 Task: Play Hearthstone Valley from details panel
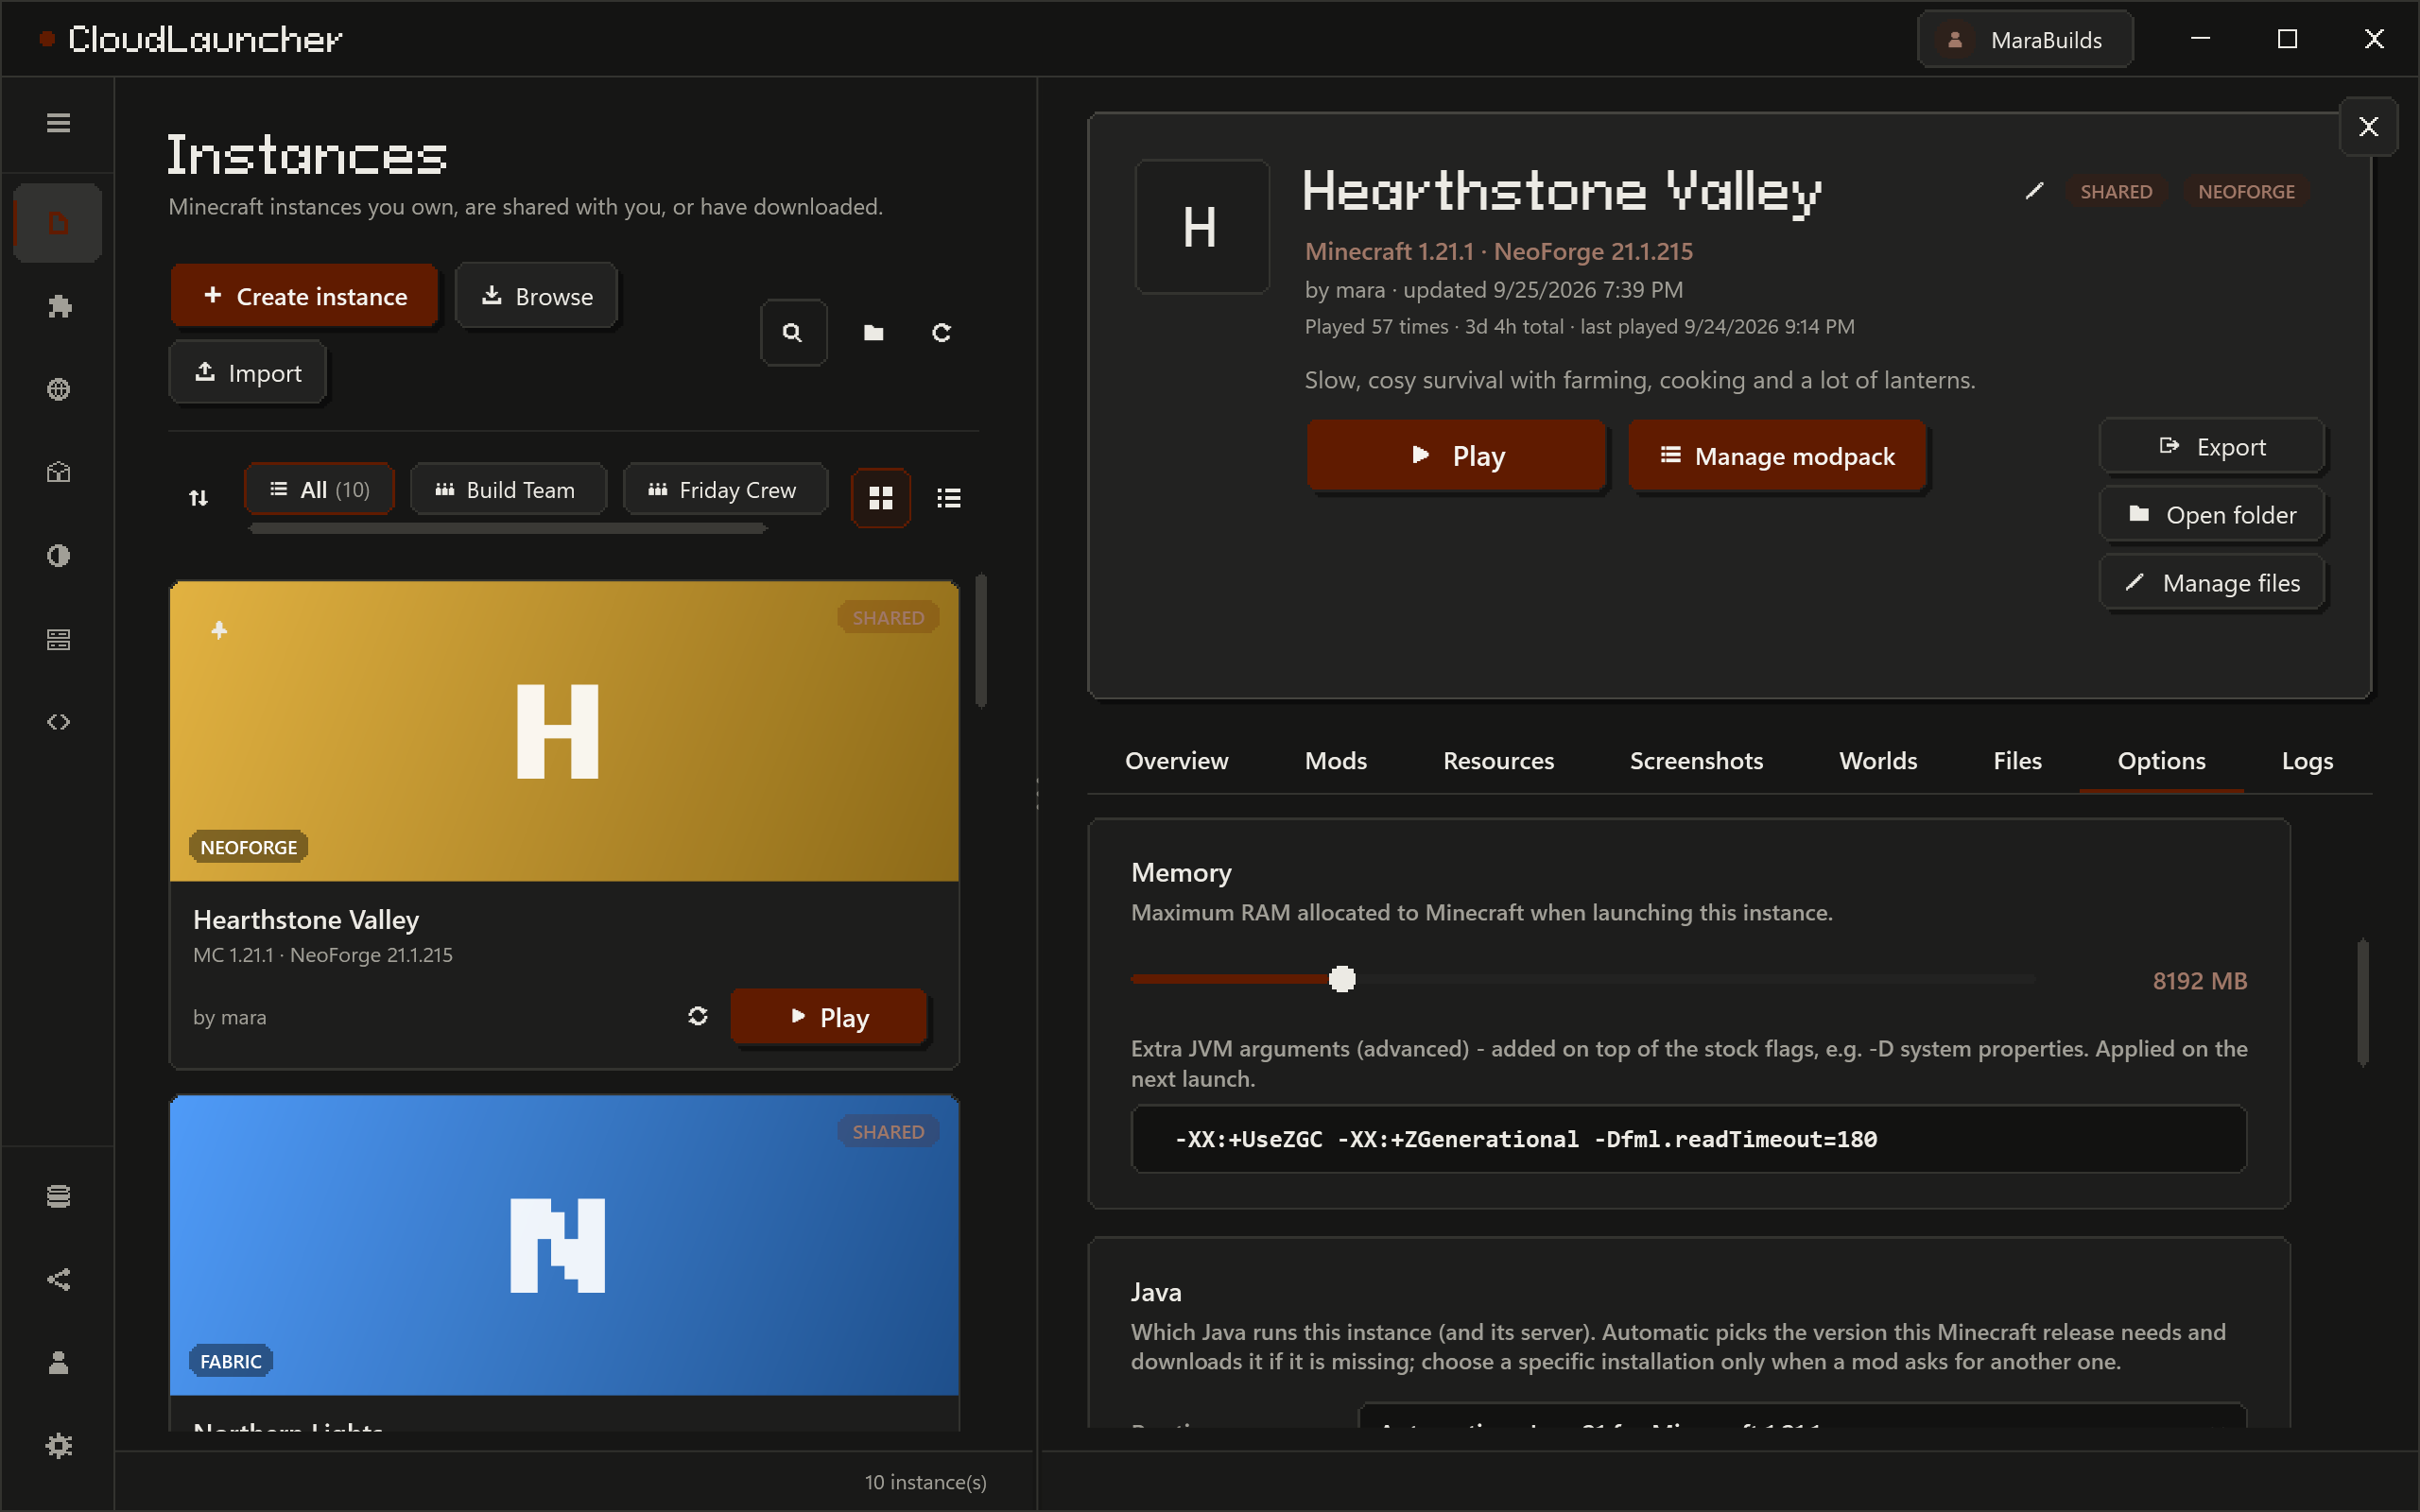tap(1456, 456)
